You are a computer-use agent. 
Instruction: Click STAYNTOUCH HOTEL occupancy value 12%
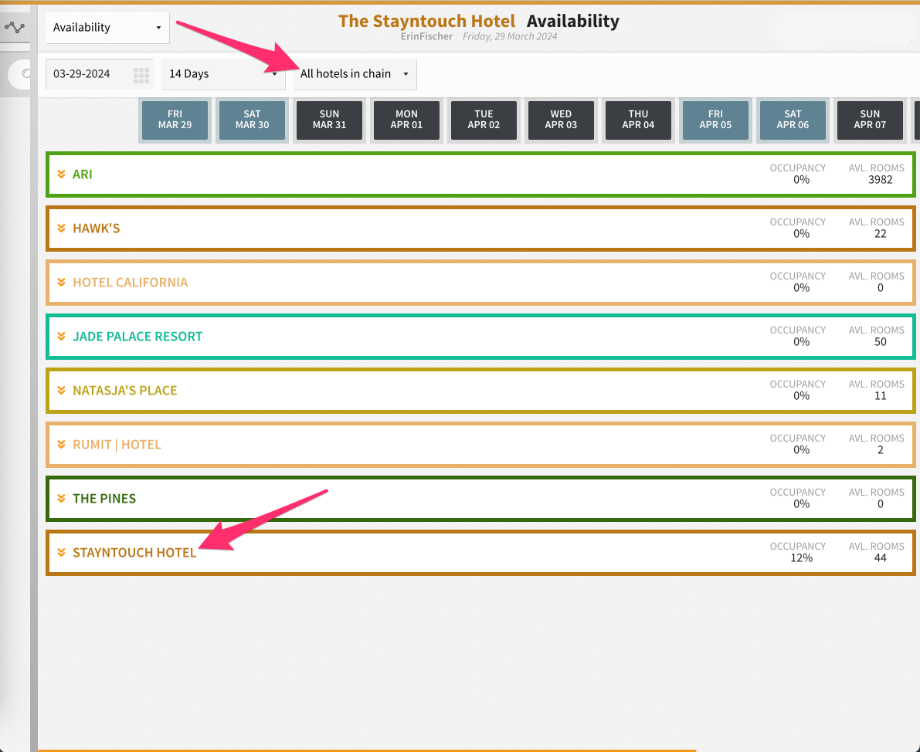[801, 558]
